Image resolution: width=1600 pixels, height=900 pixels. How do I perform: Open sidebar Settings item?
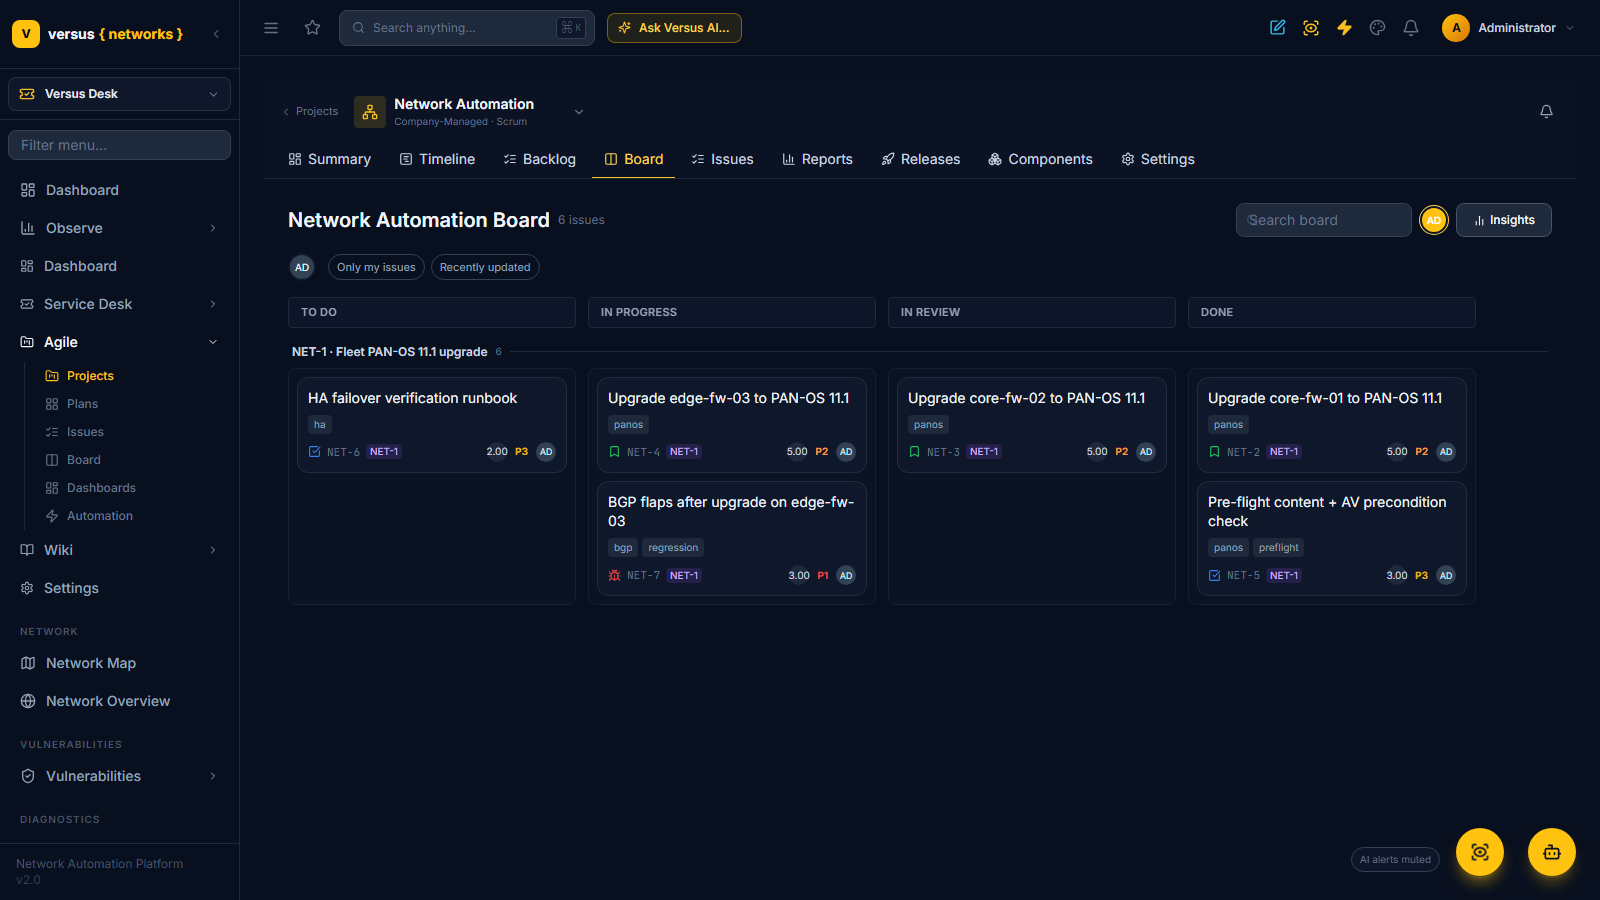point(120,588)
